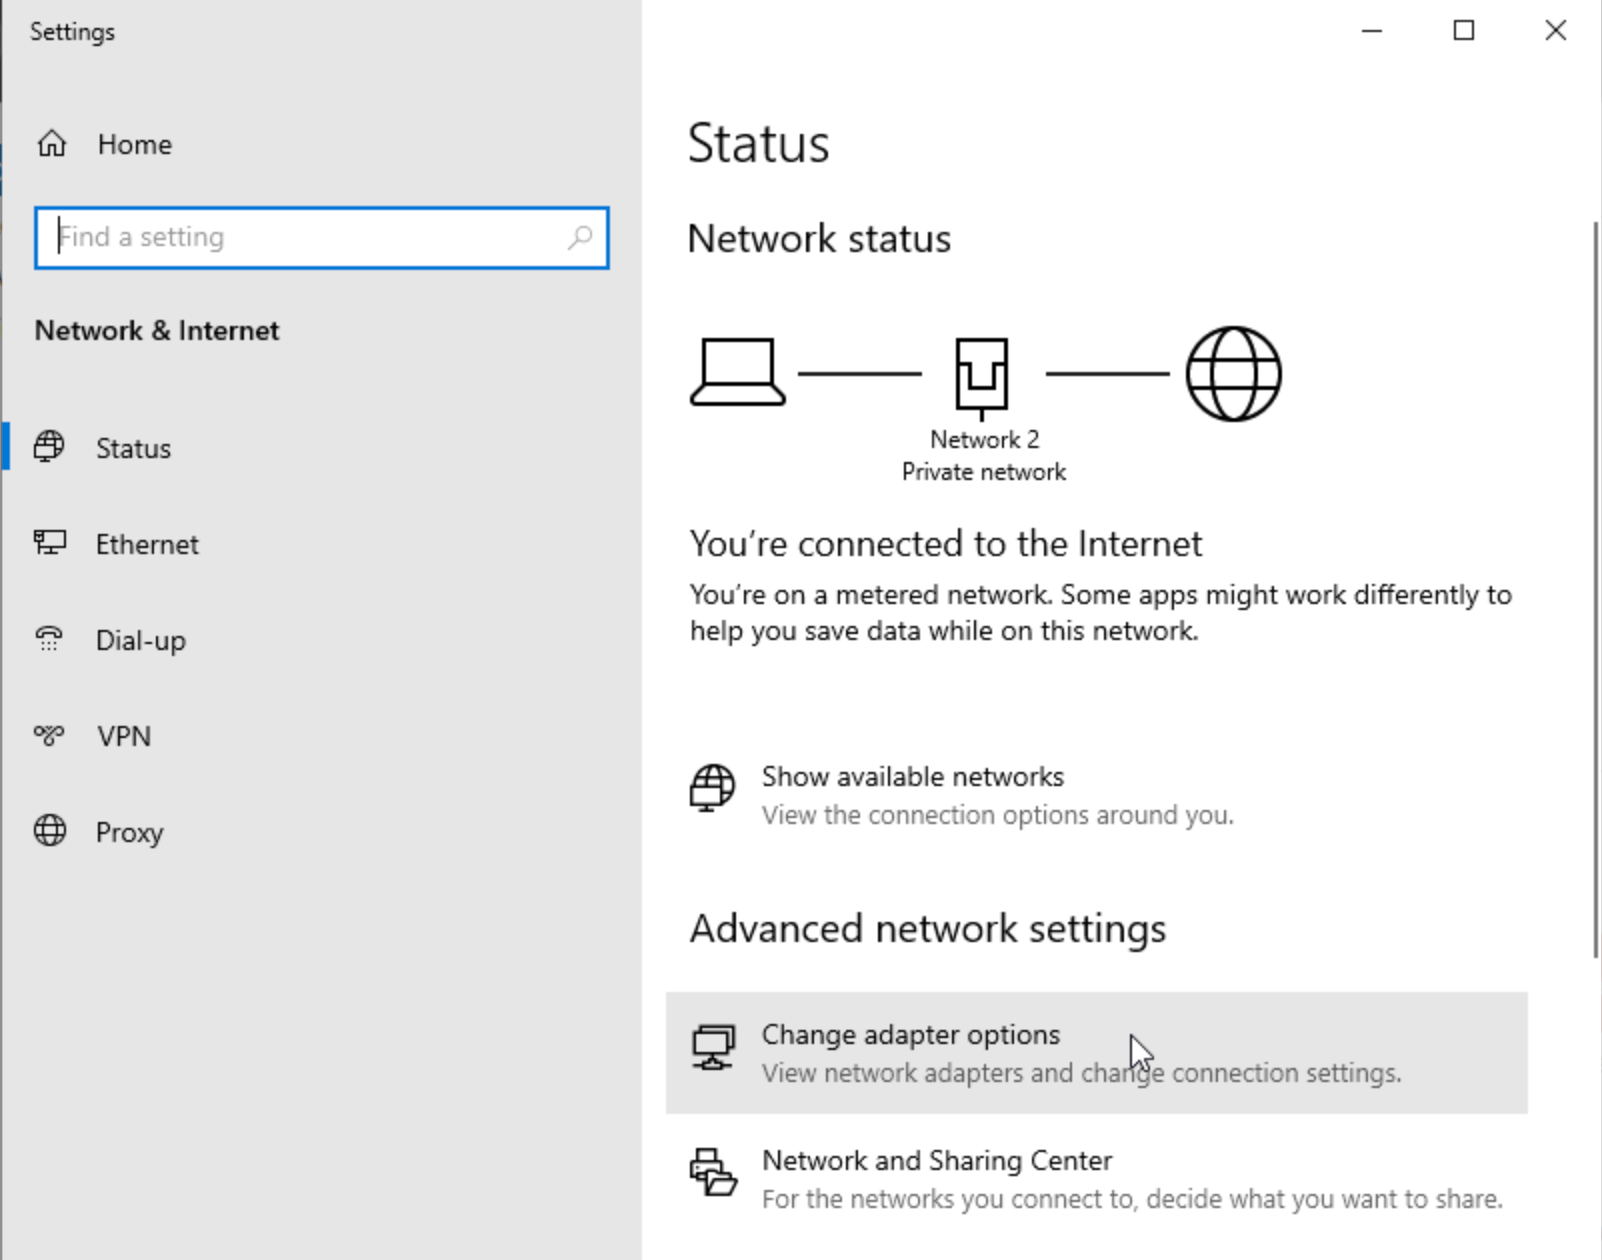Screen dimensions: 1602x1260
Task: Click the Internet globe in network diagram
Action: pos(1233,374)
